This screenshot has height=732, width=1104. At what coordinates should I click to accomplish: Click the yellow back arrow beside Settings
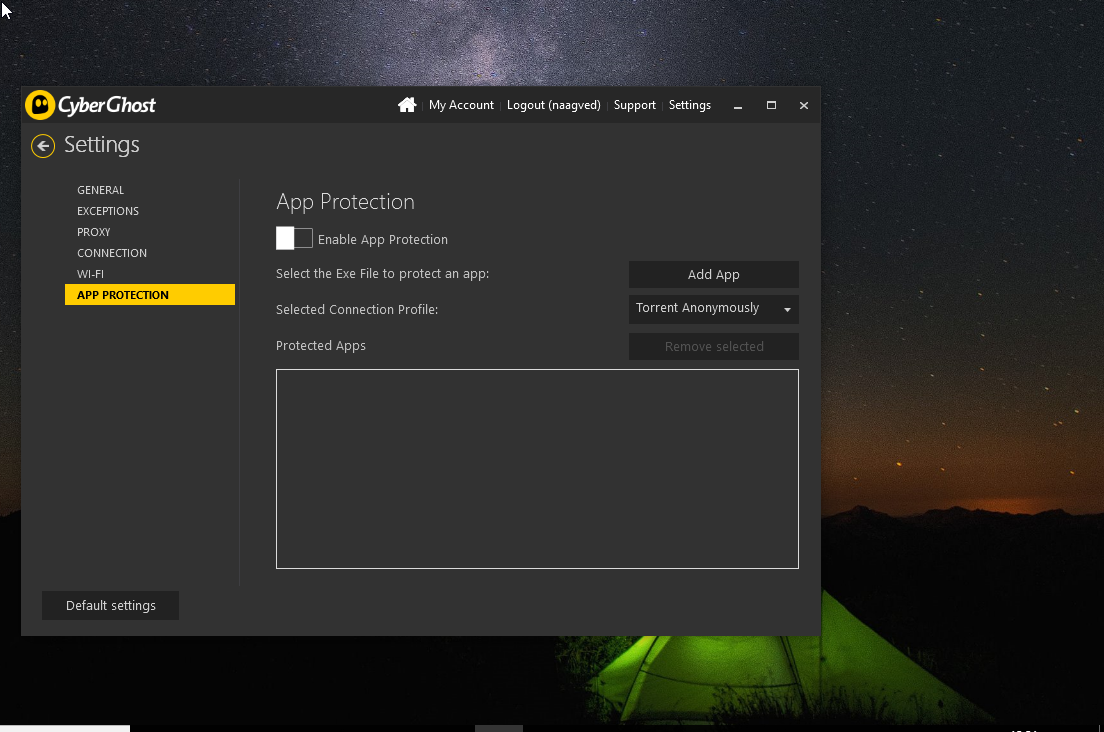[x=43, y=146]
